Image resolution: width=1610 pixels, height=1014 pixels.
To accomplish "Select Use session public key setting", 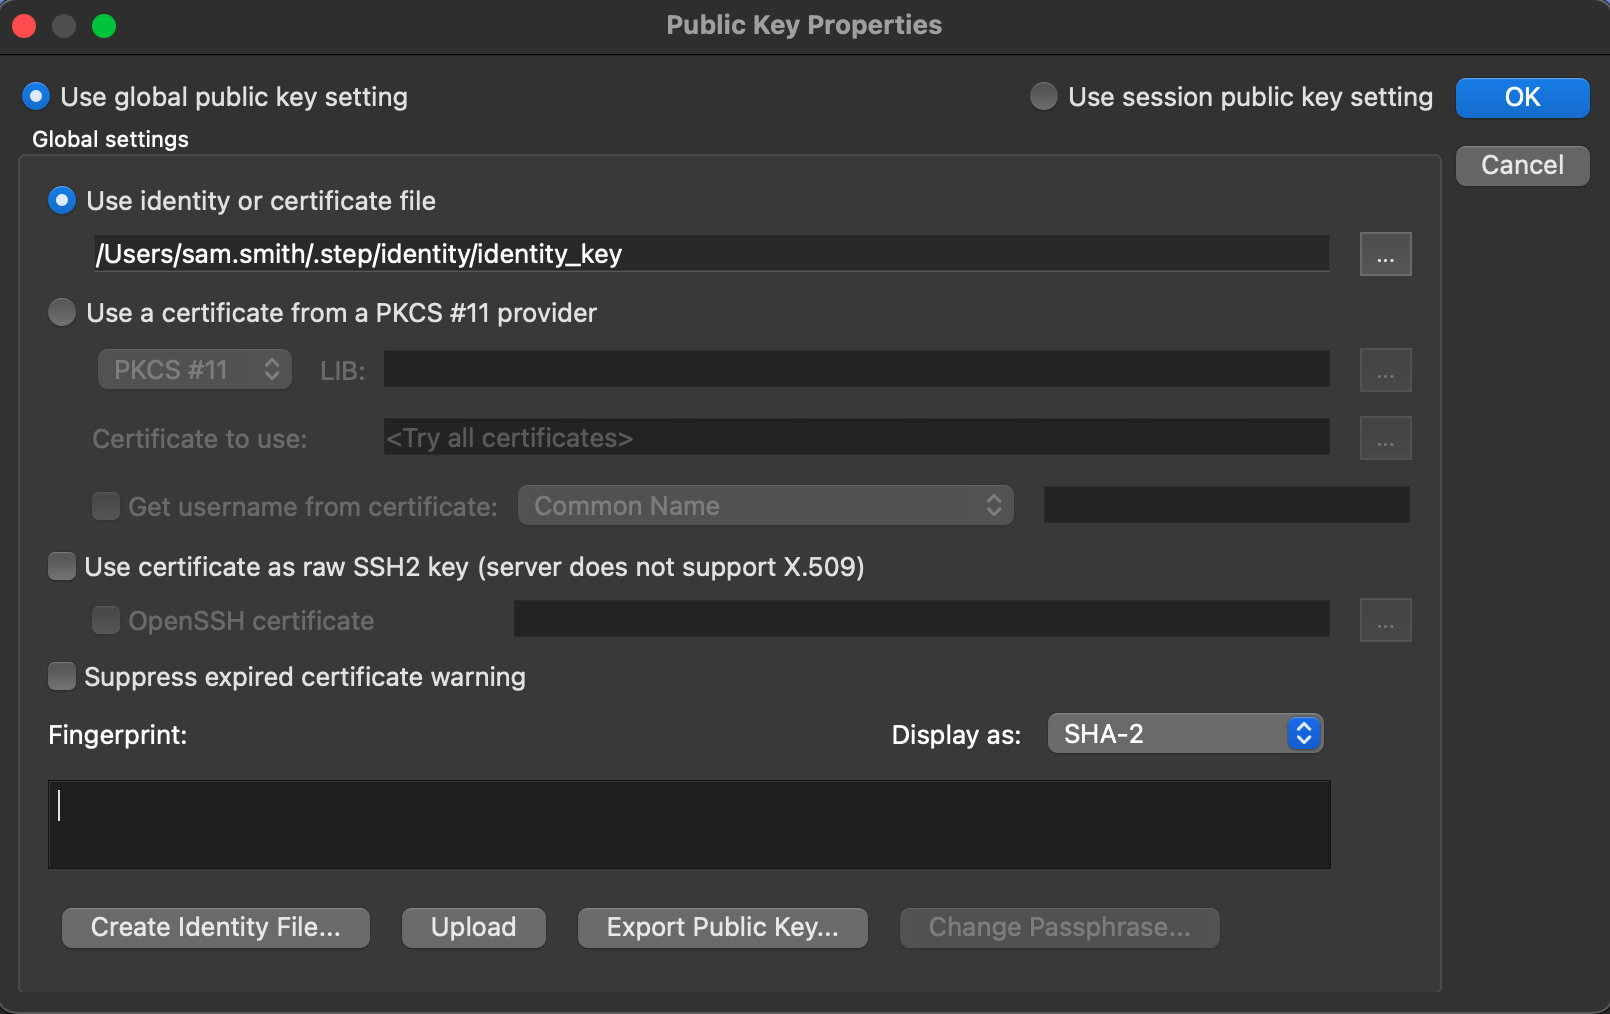I will coord(1044,97).
